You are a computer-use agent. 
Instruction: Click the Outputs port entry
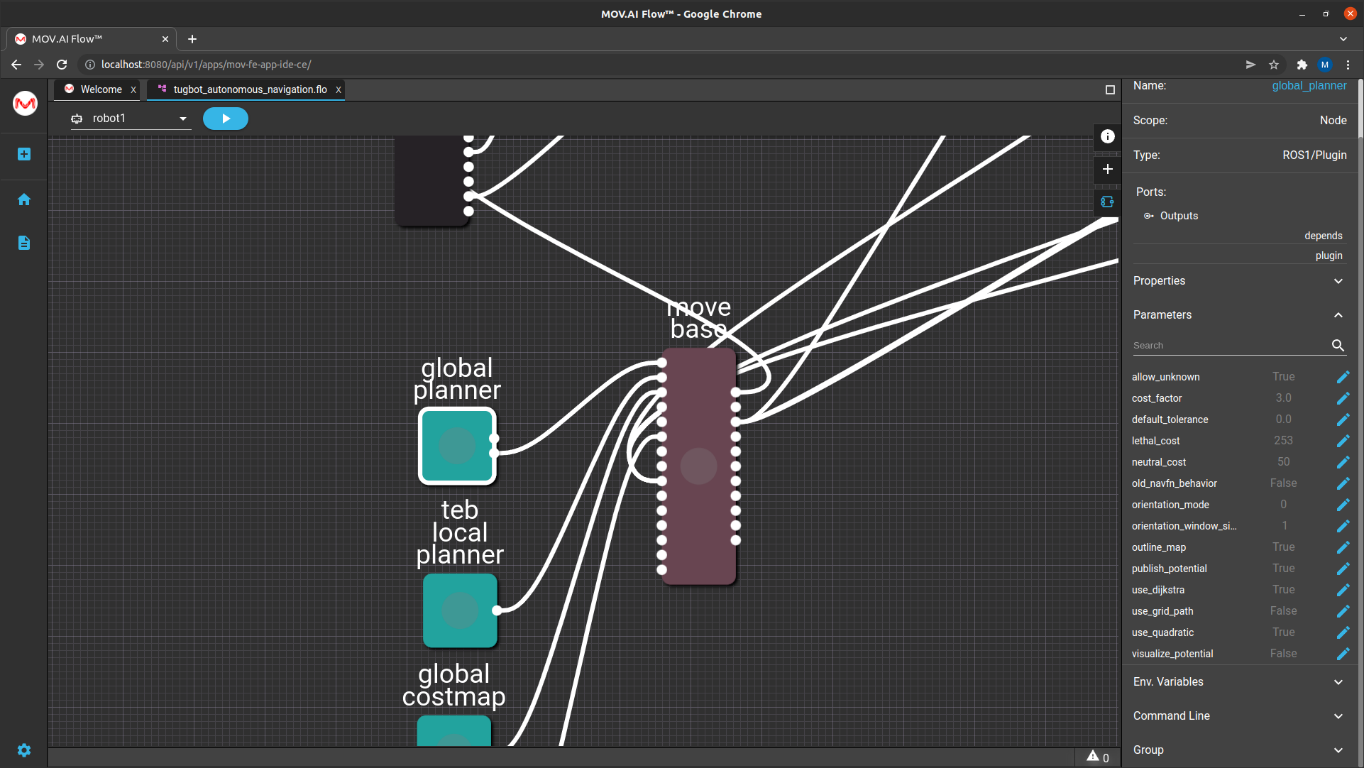tap(1178, 216)
